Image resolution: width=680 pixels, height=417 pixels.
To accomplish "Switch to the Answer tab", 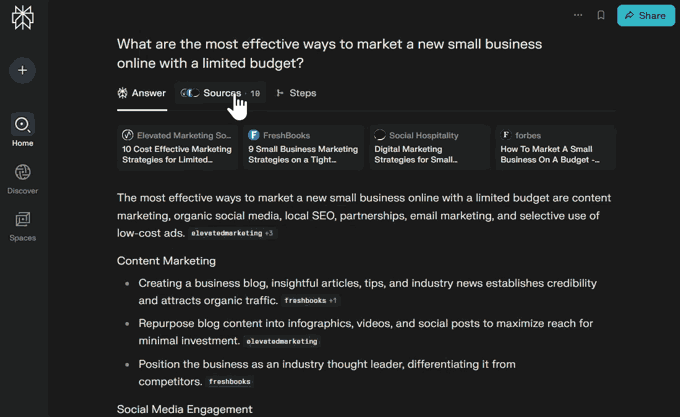I will click(x=142, y=93).
